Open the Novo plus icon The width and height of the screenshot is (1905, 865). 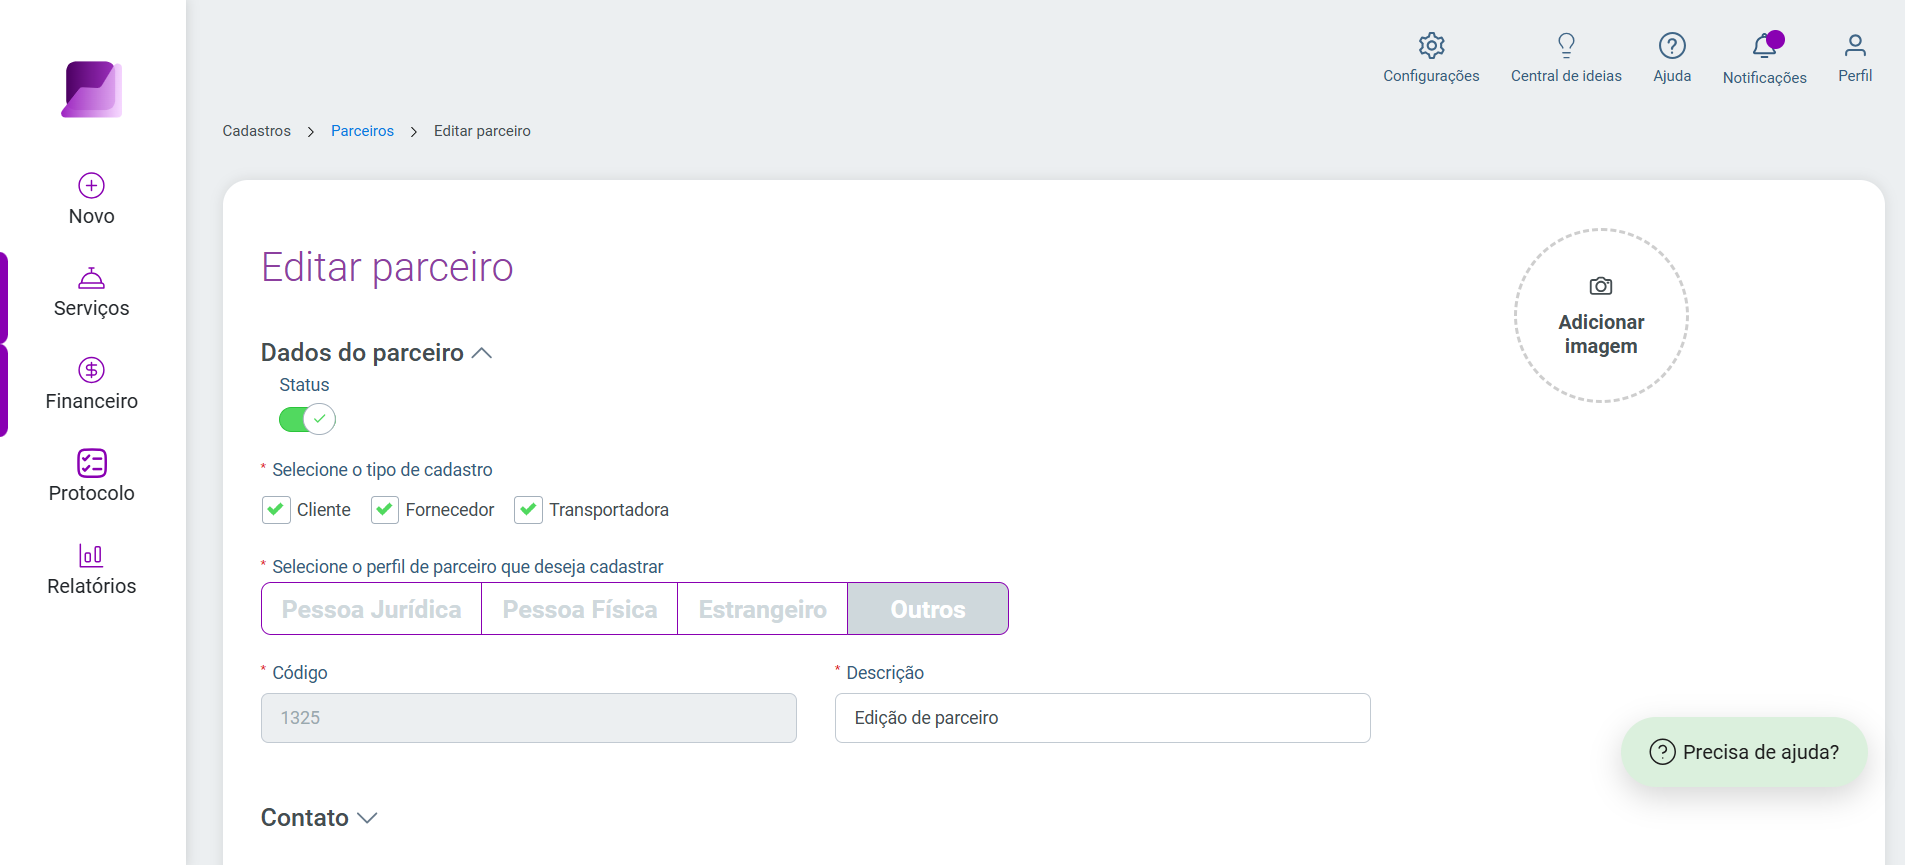point(91,185)
